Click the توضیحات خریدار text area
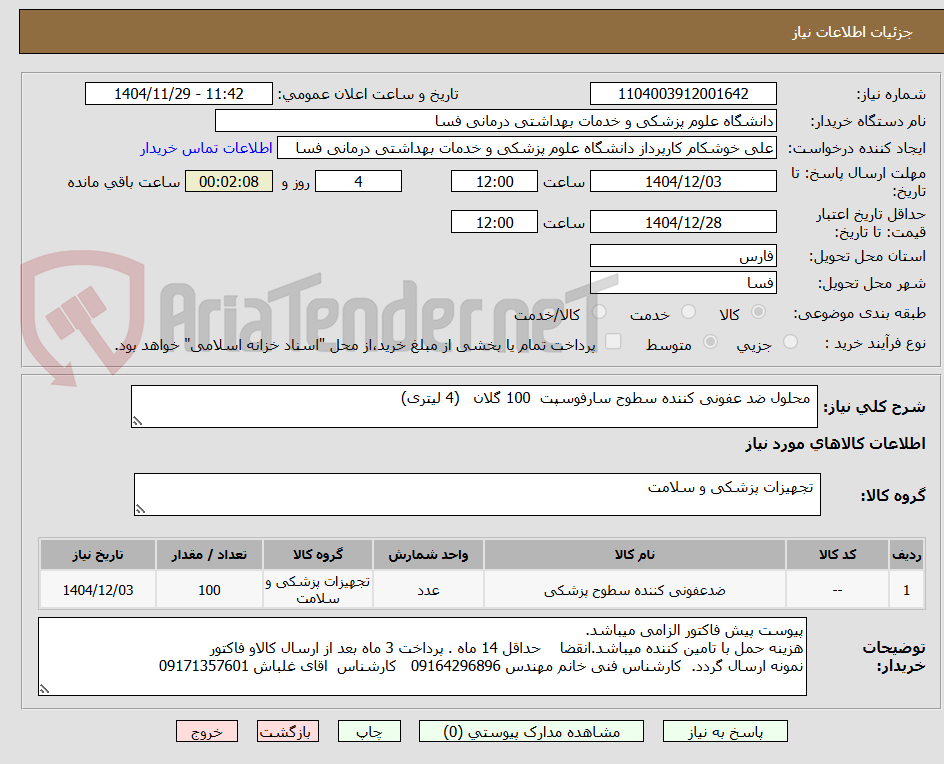This screenshot has height=764, width=944. (x=422, y=656)
